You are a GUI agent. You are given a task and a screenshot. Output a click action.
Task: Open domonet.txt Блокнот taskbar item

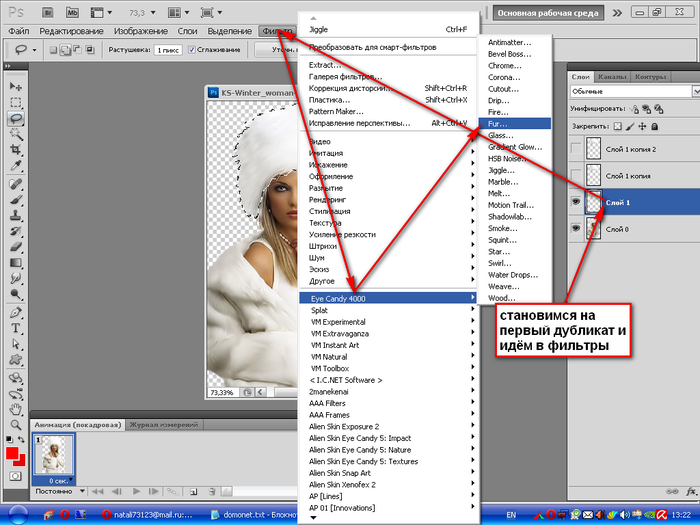point(254,515)
